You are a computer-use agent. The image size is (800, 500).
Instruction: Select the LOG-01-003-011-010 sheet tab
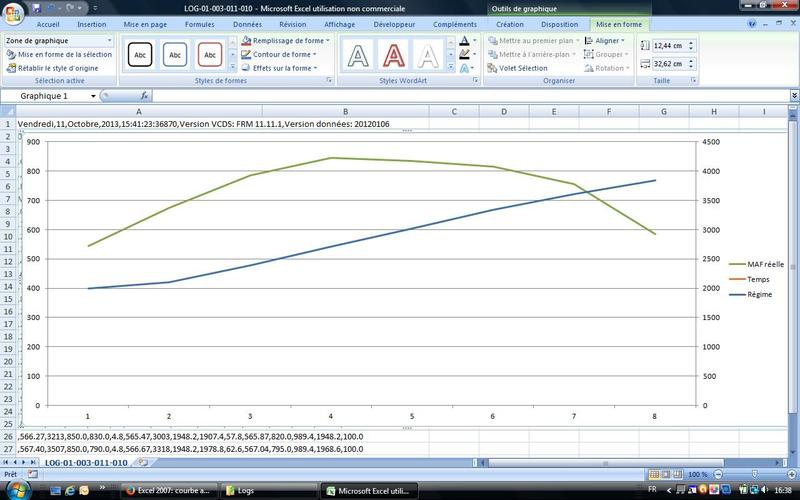coord(85,463)
